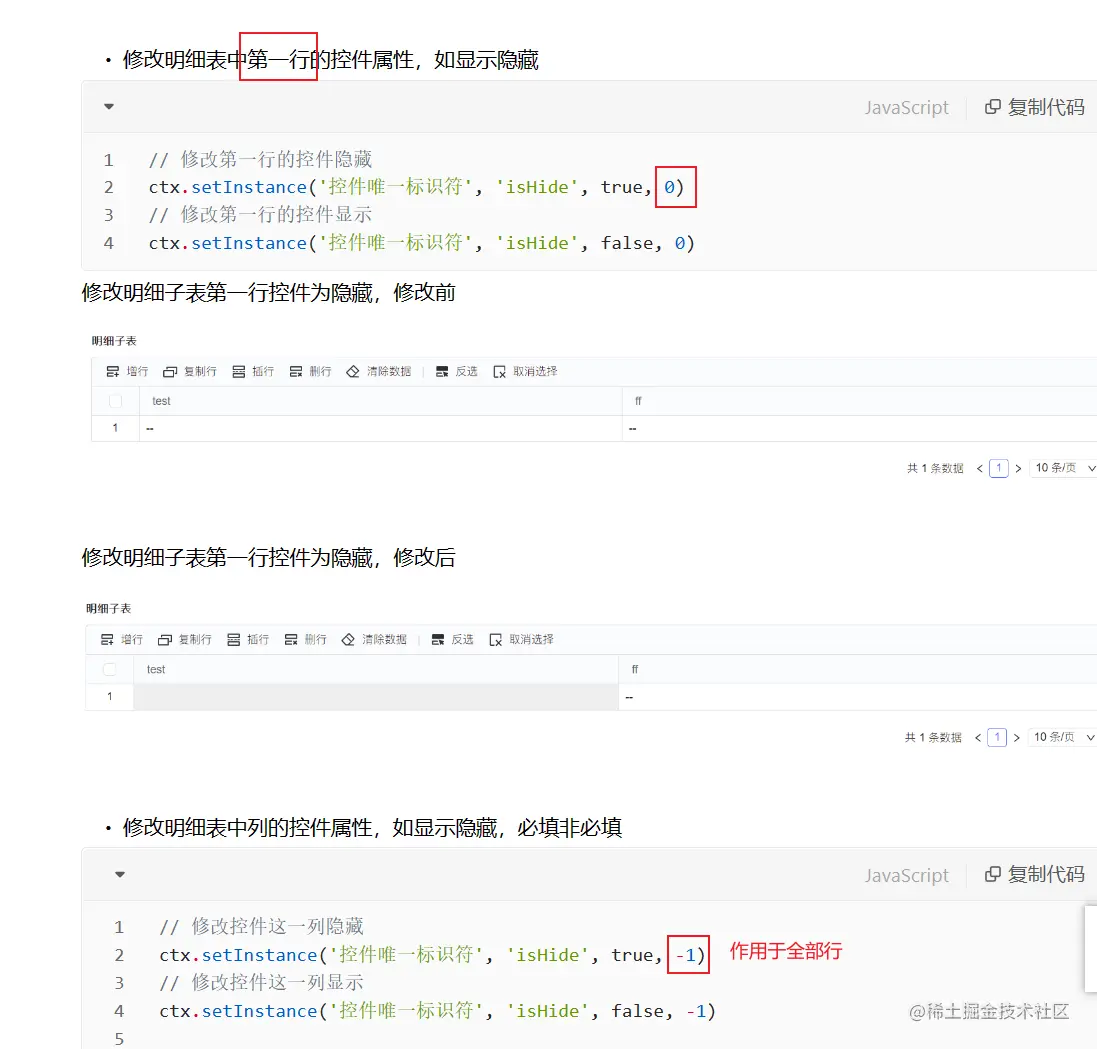Click 反选 in the 修改前 table toolbar
The width and height of the screenshot is (1097, 1049).
point(457,372)
